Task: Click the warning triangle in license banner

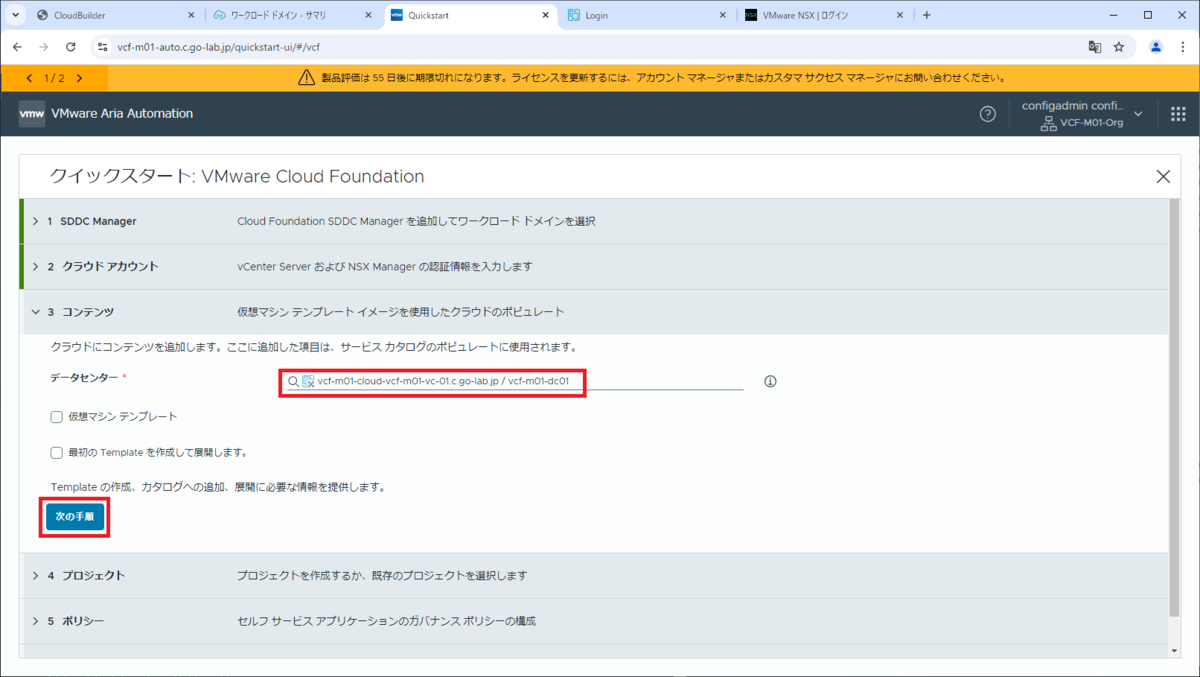Action: [x=307, y=78]
